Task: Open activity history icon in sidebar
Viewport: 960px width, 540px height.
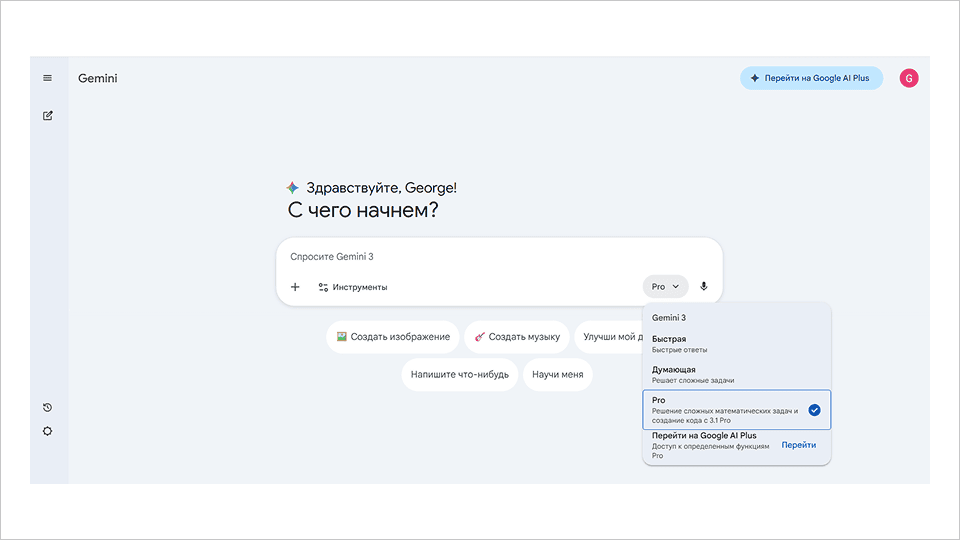Action: pyautogui.click(x=47, y=407)
